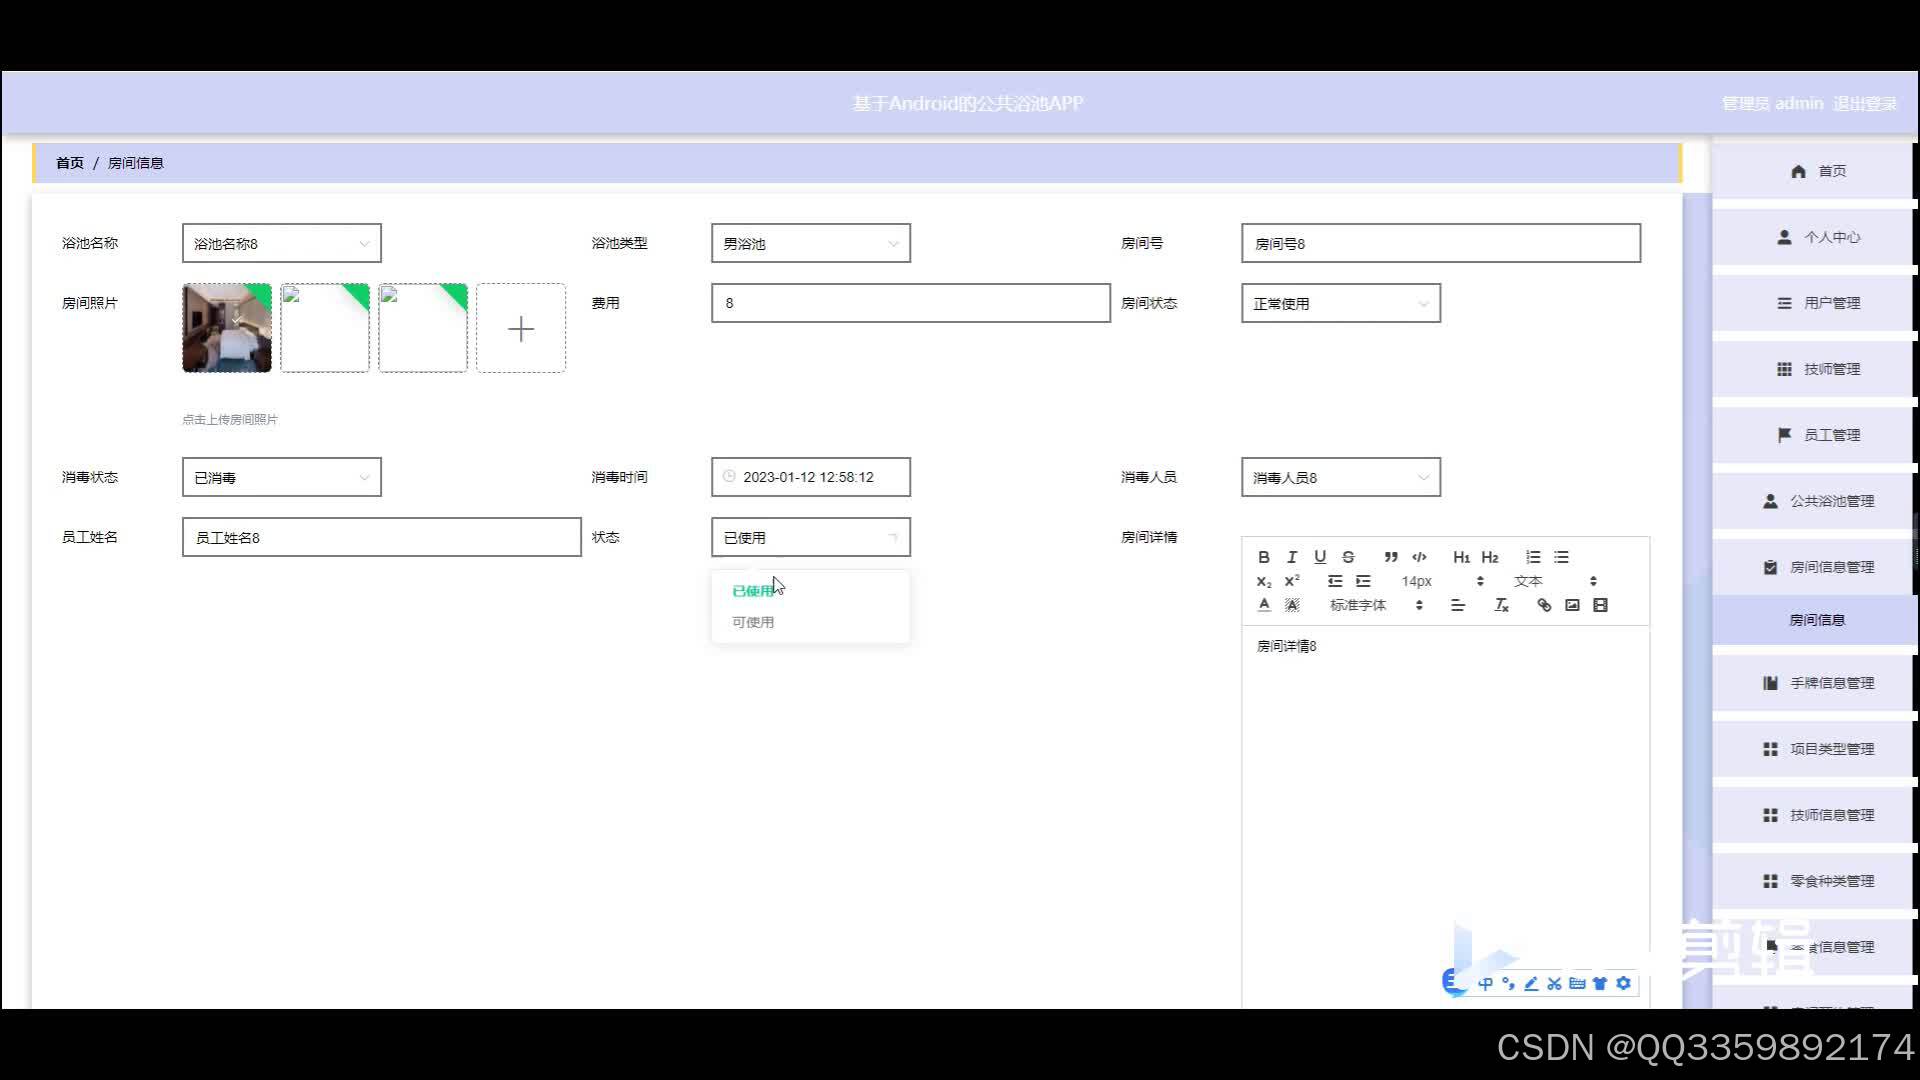Select the 房间信息 submenu item

pyautogui.click(x=1814, y=620)
